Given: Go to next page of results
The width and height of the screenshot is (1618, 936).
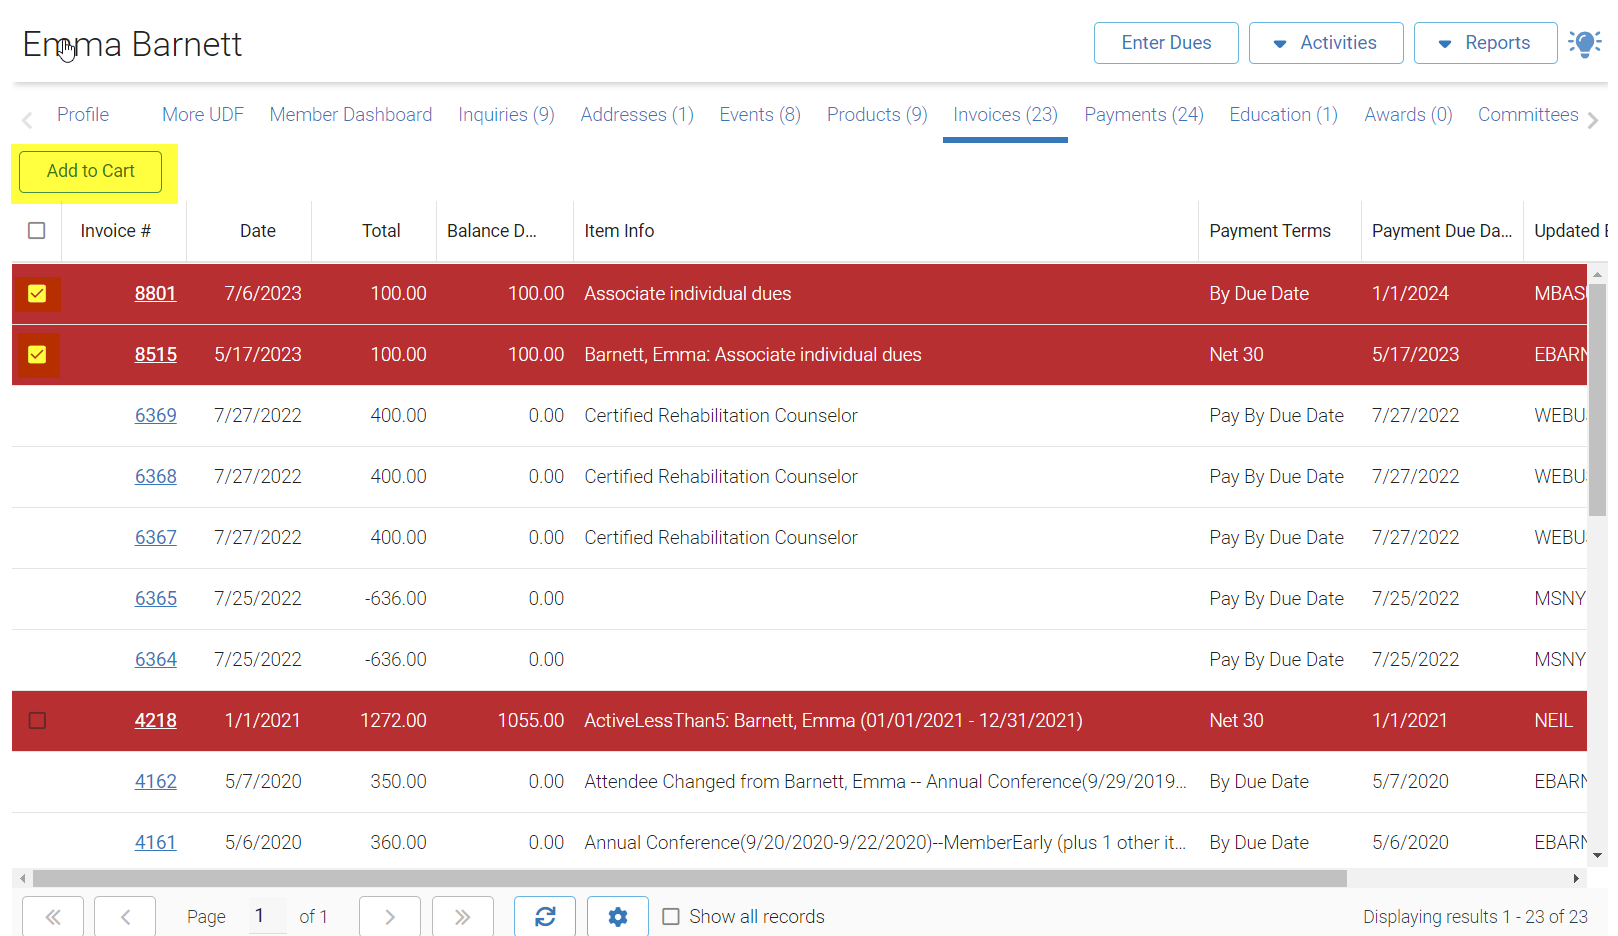Looking at the screenshot, I should click(390, 916).
